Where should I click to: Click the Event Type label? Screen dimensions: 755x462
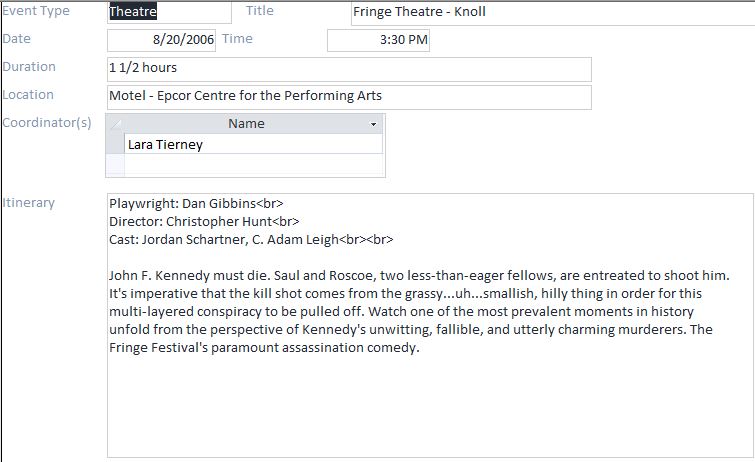click(x=37, y=11)
